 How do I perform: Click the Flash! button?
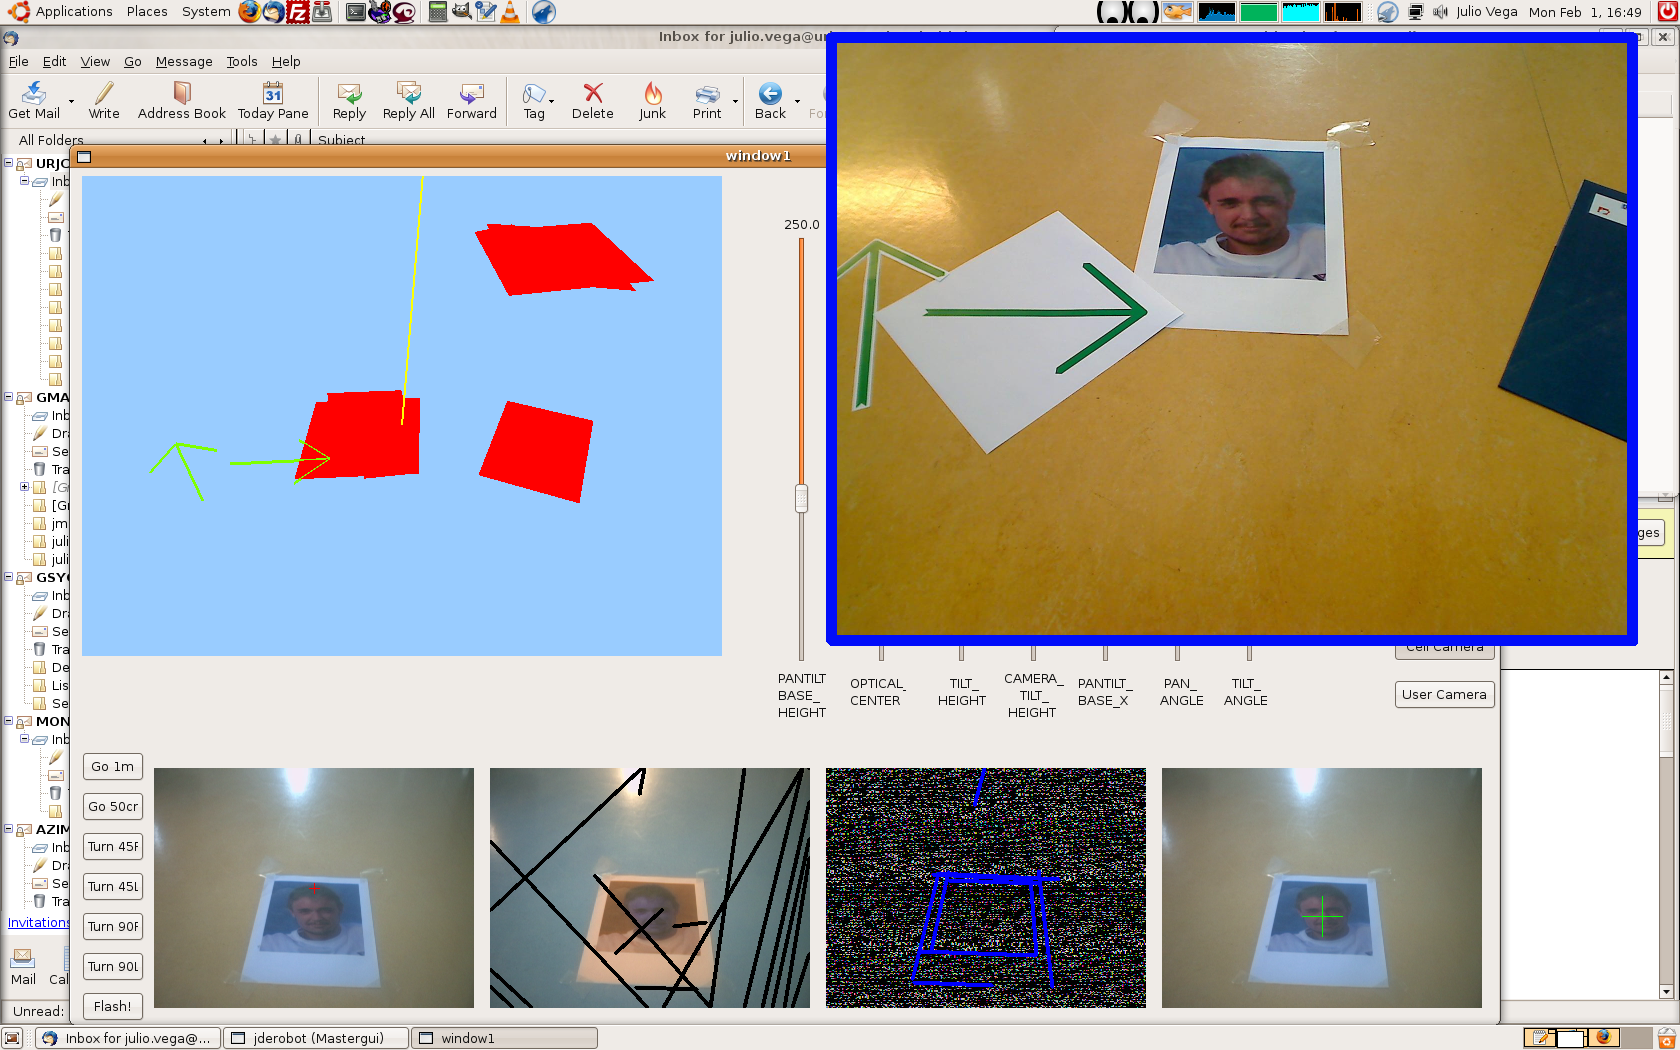112,1007
